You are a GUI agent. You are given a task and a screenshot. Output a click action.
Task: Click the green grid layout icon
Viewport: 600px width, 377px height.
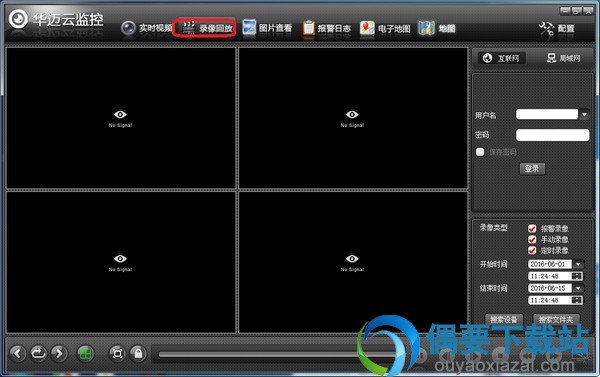(86, 353)
